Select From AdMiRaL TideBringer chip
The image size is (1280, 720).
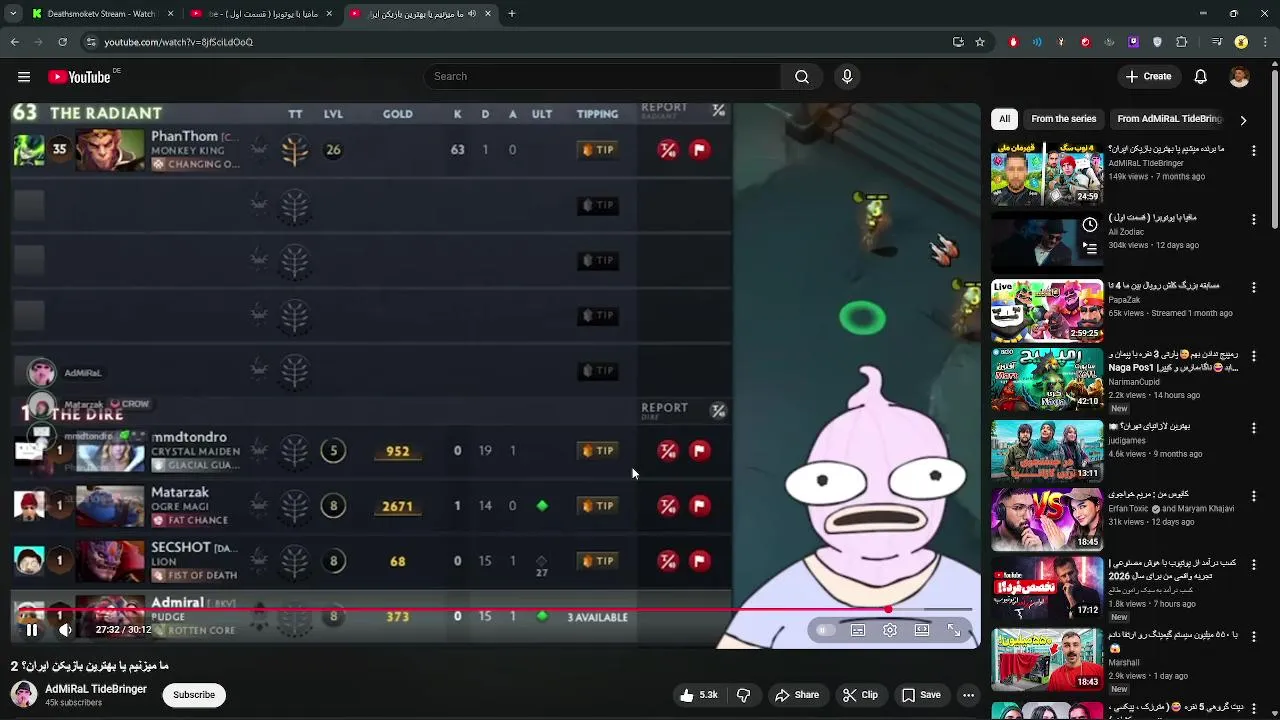tap(1169, 119)
